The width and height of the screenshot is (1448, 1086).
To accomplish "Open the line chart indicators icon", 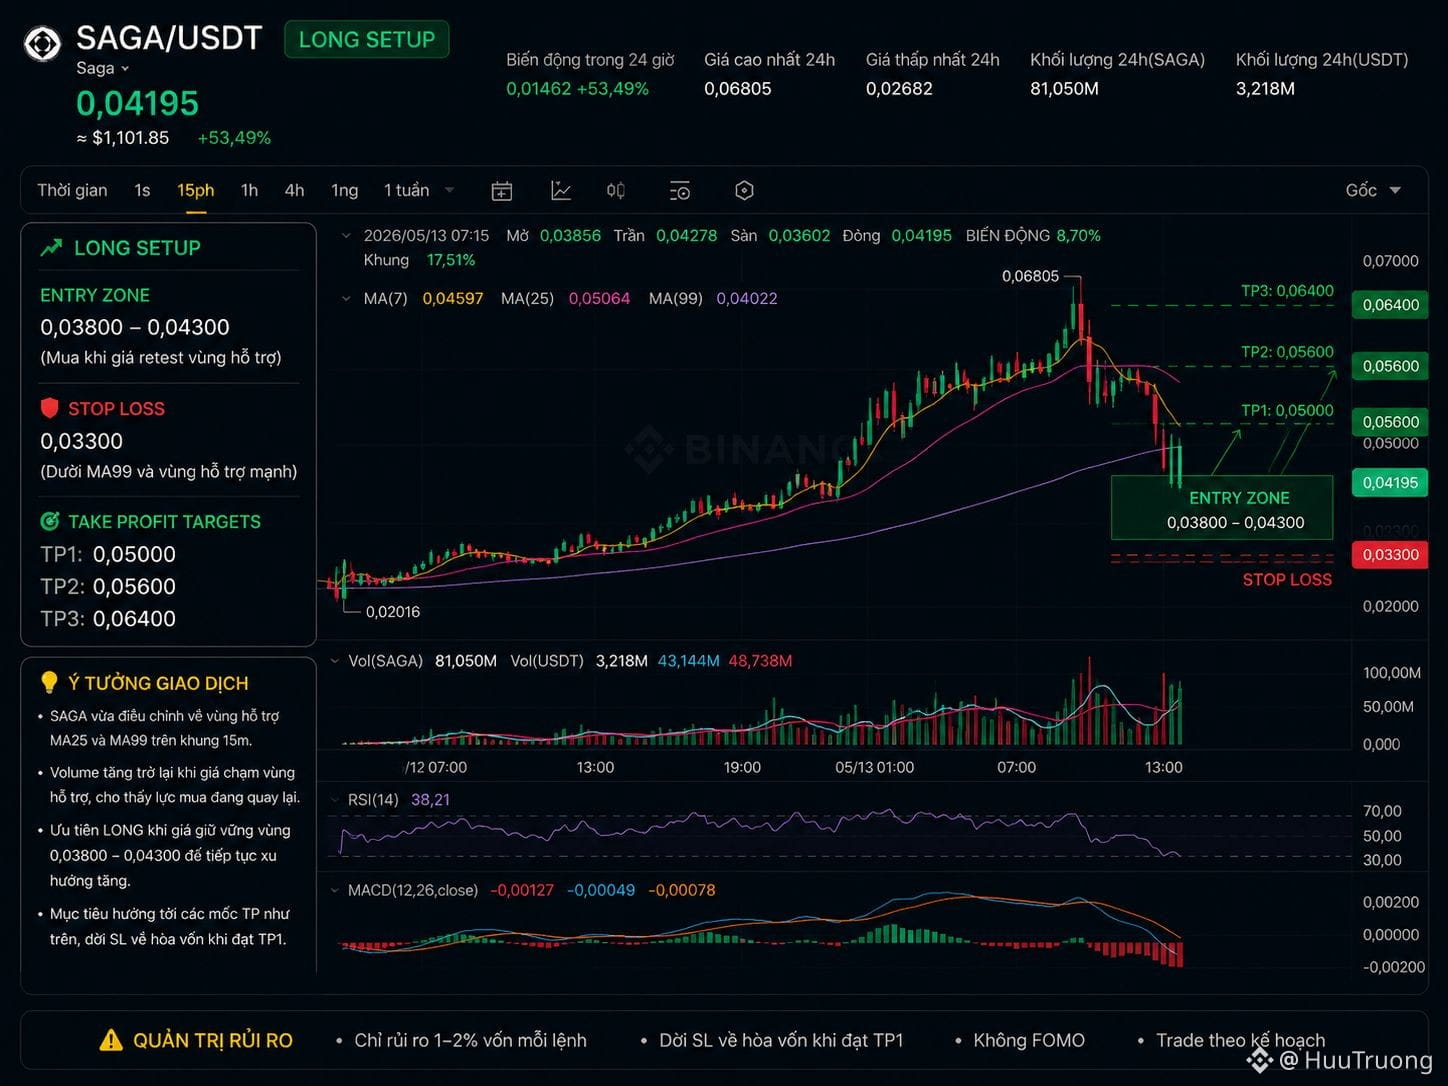I will point(561,190).
